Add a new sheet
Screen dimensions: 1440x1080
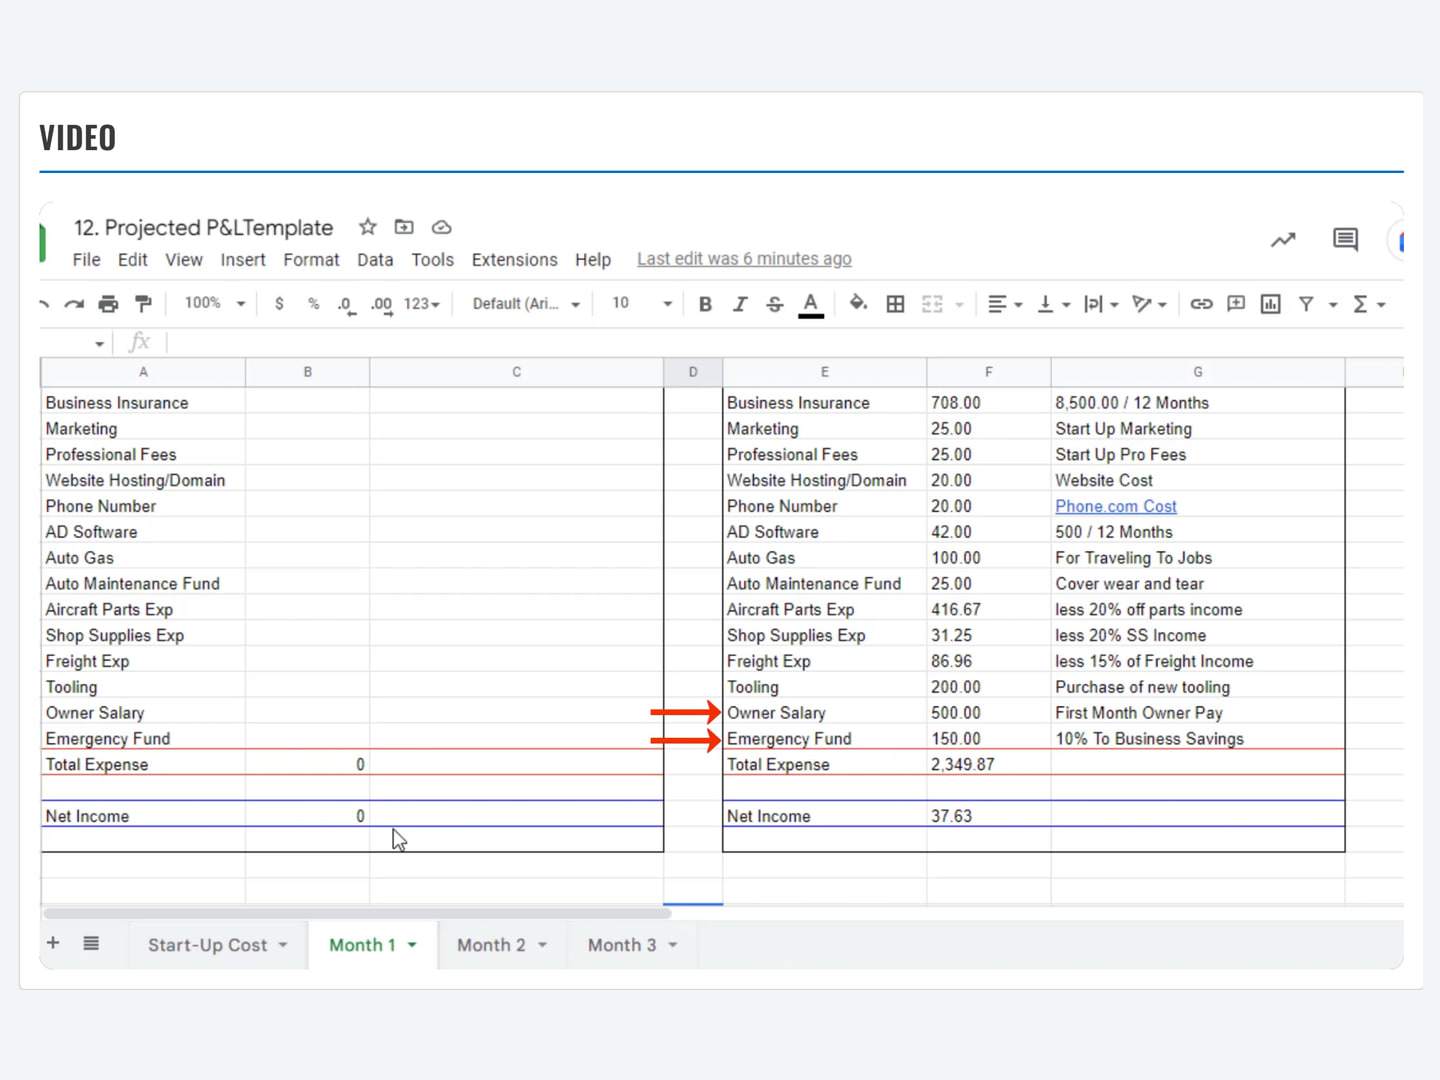click(53, 943)
